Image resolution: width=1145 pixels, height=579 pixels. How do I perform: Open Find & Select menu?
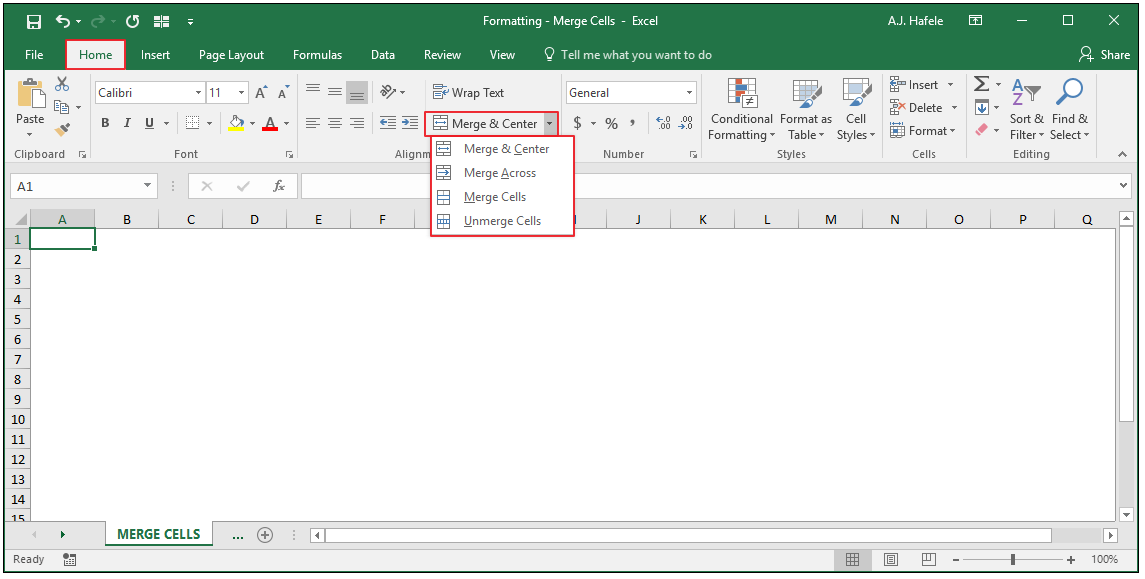click(x=1070, y=110)
